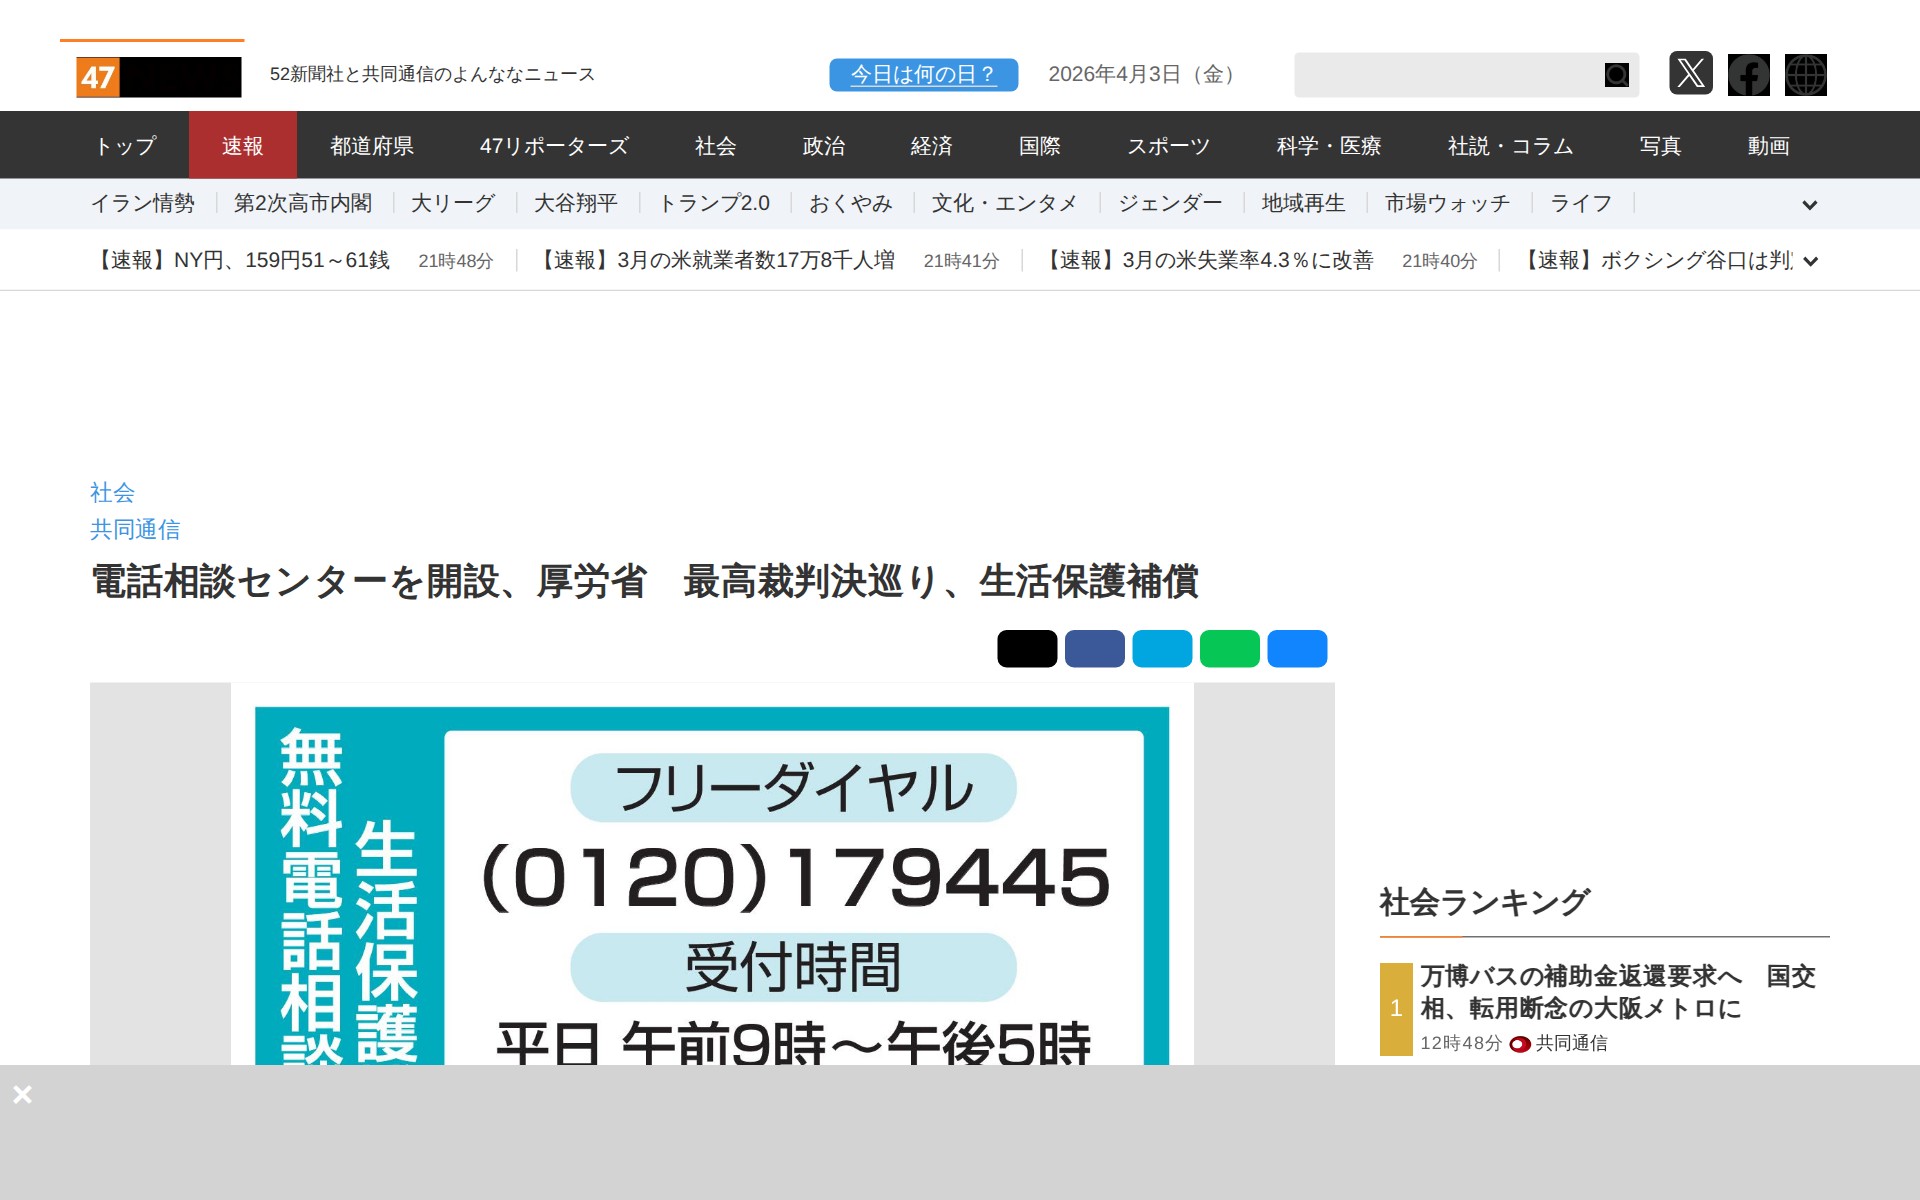Open the Facebook header icon
The image size is (1920, 1200).
coord(1748,74)
